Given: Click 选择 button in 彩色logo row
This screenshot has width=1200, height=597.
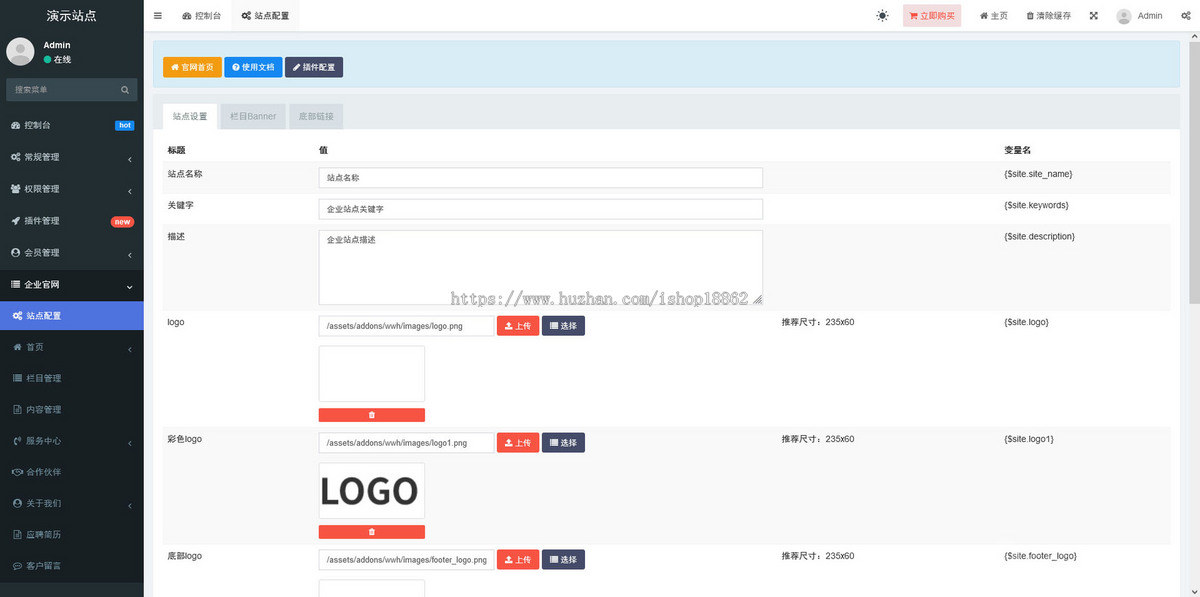Looking at the screenshot, I should click(x=563, y=442).
